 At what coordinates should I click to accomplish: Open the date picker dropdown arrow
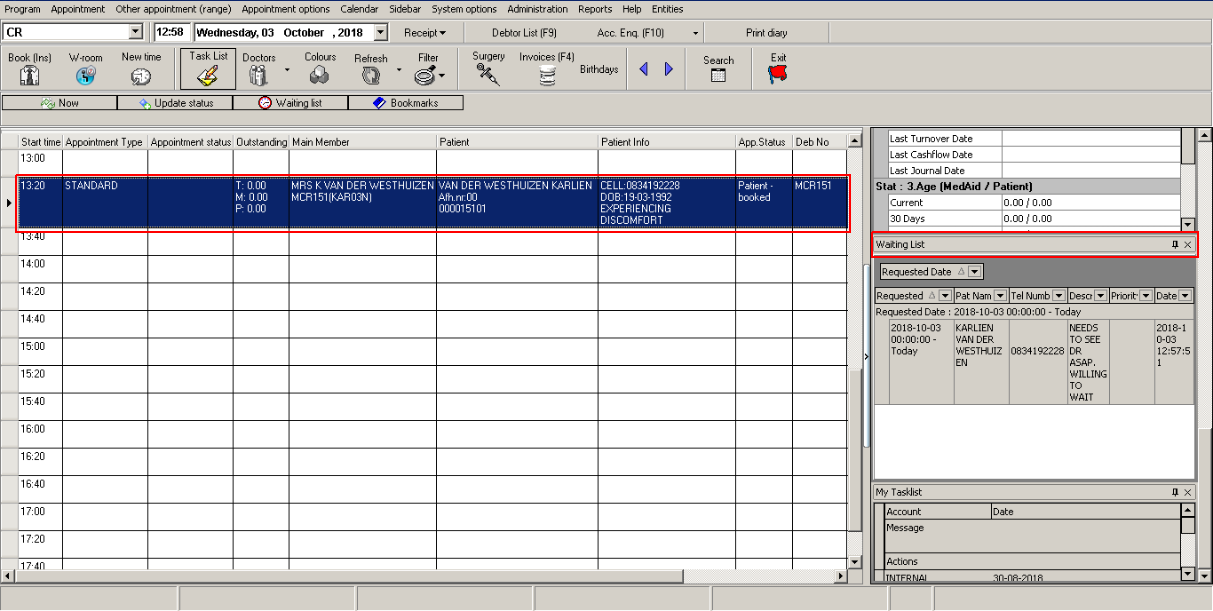click(379, 33)
